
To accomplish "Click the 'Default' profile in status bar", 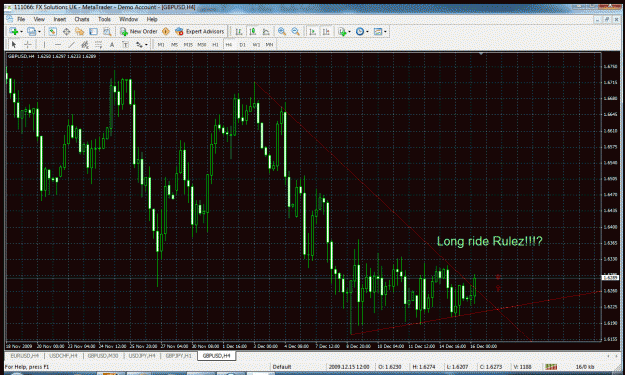I will coord(282,367).
